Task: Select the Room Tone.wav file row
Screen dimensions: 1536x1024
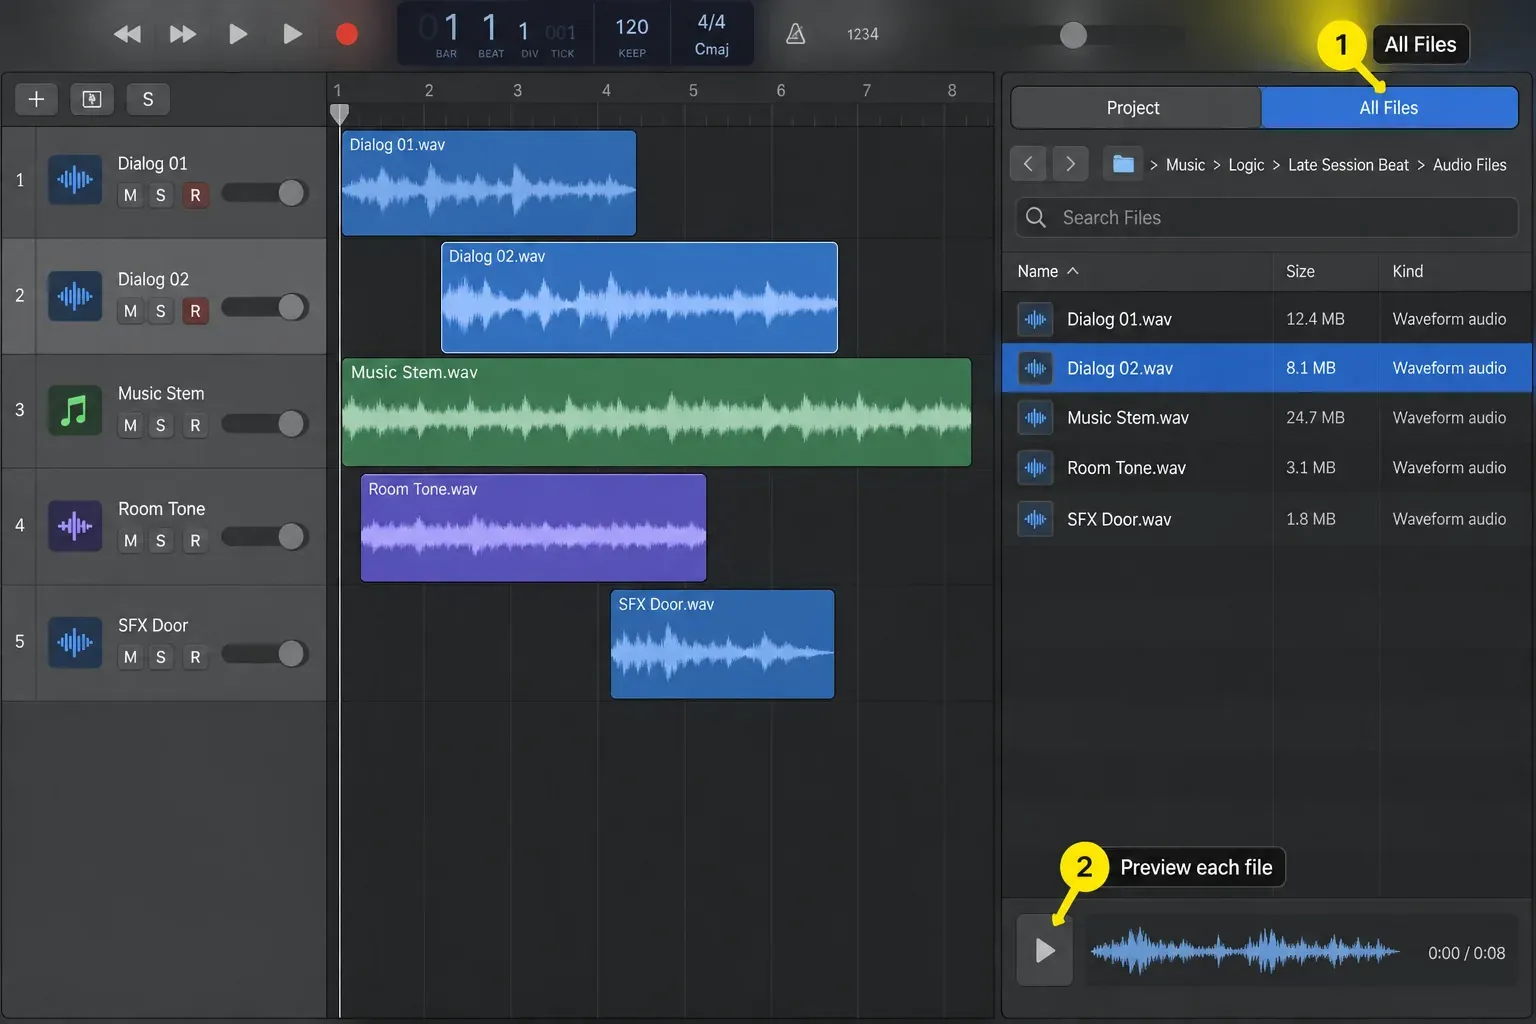Action: [x=1267, y=468]
